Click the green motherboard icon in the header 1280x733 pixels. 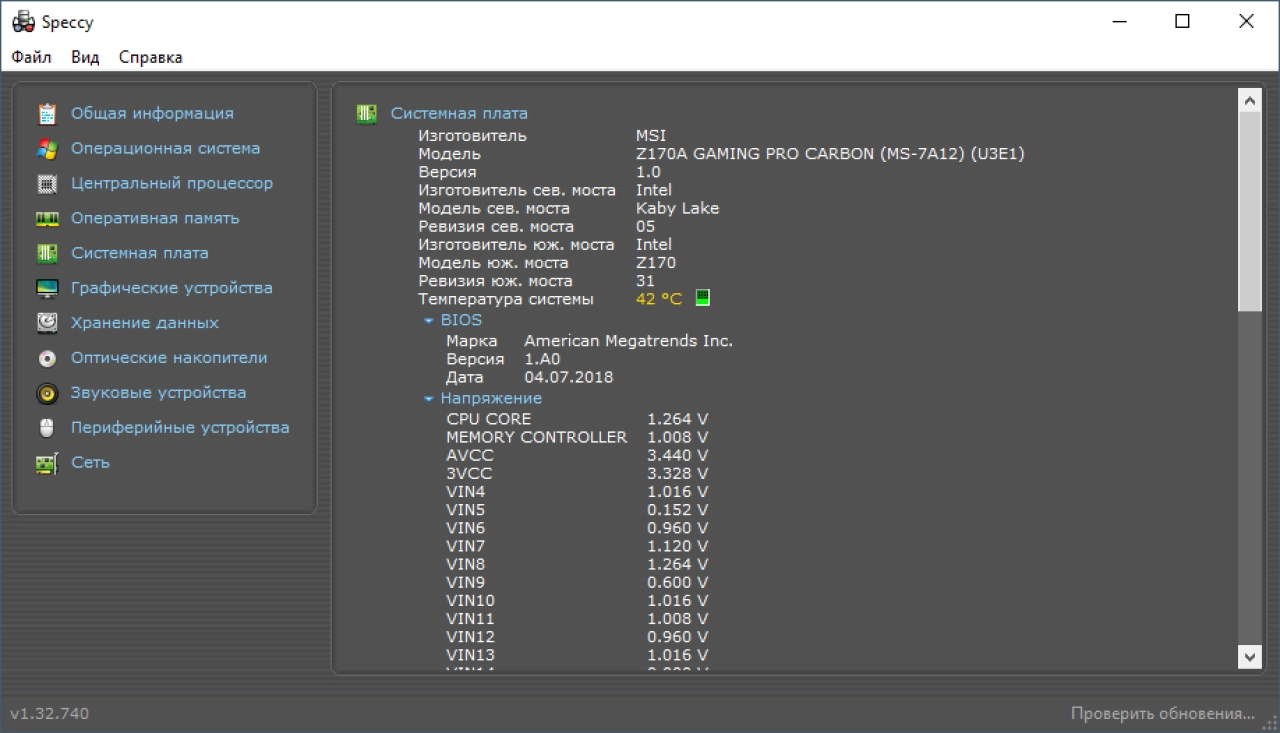[367, 114]
